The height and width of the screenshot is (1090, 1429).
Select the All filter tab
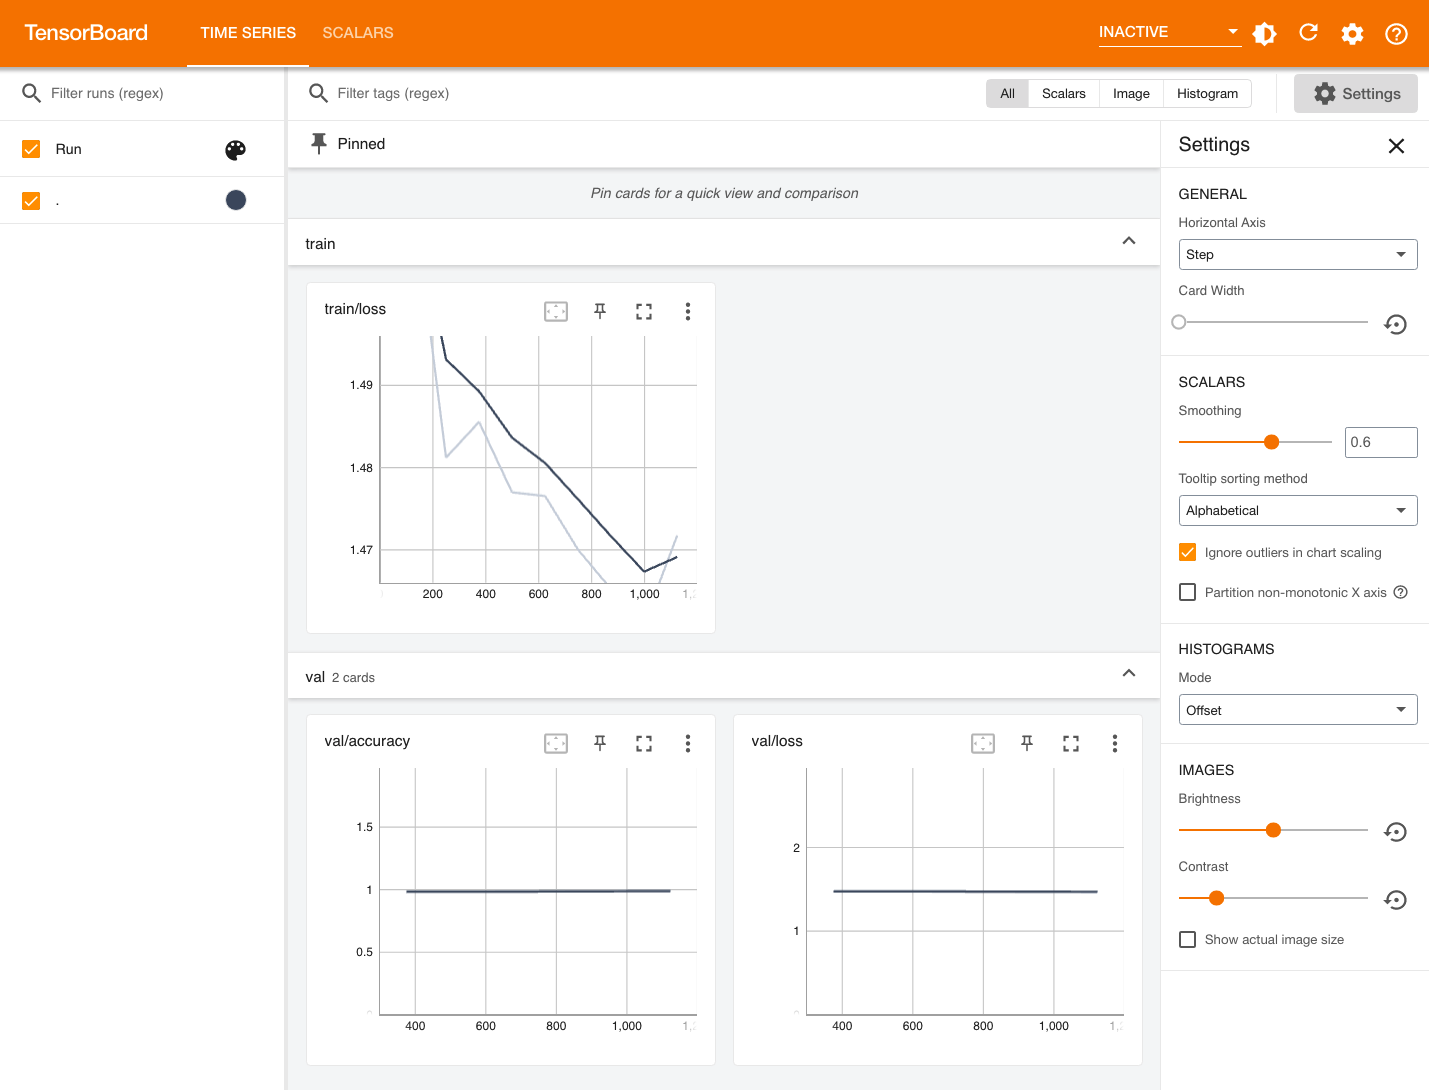click(x=1007, y=93)
